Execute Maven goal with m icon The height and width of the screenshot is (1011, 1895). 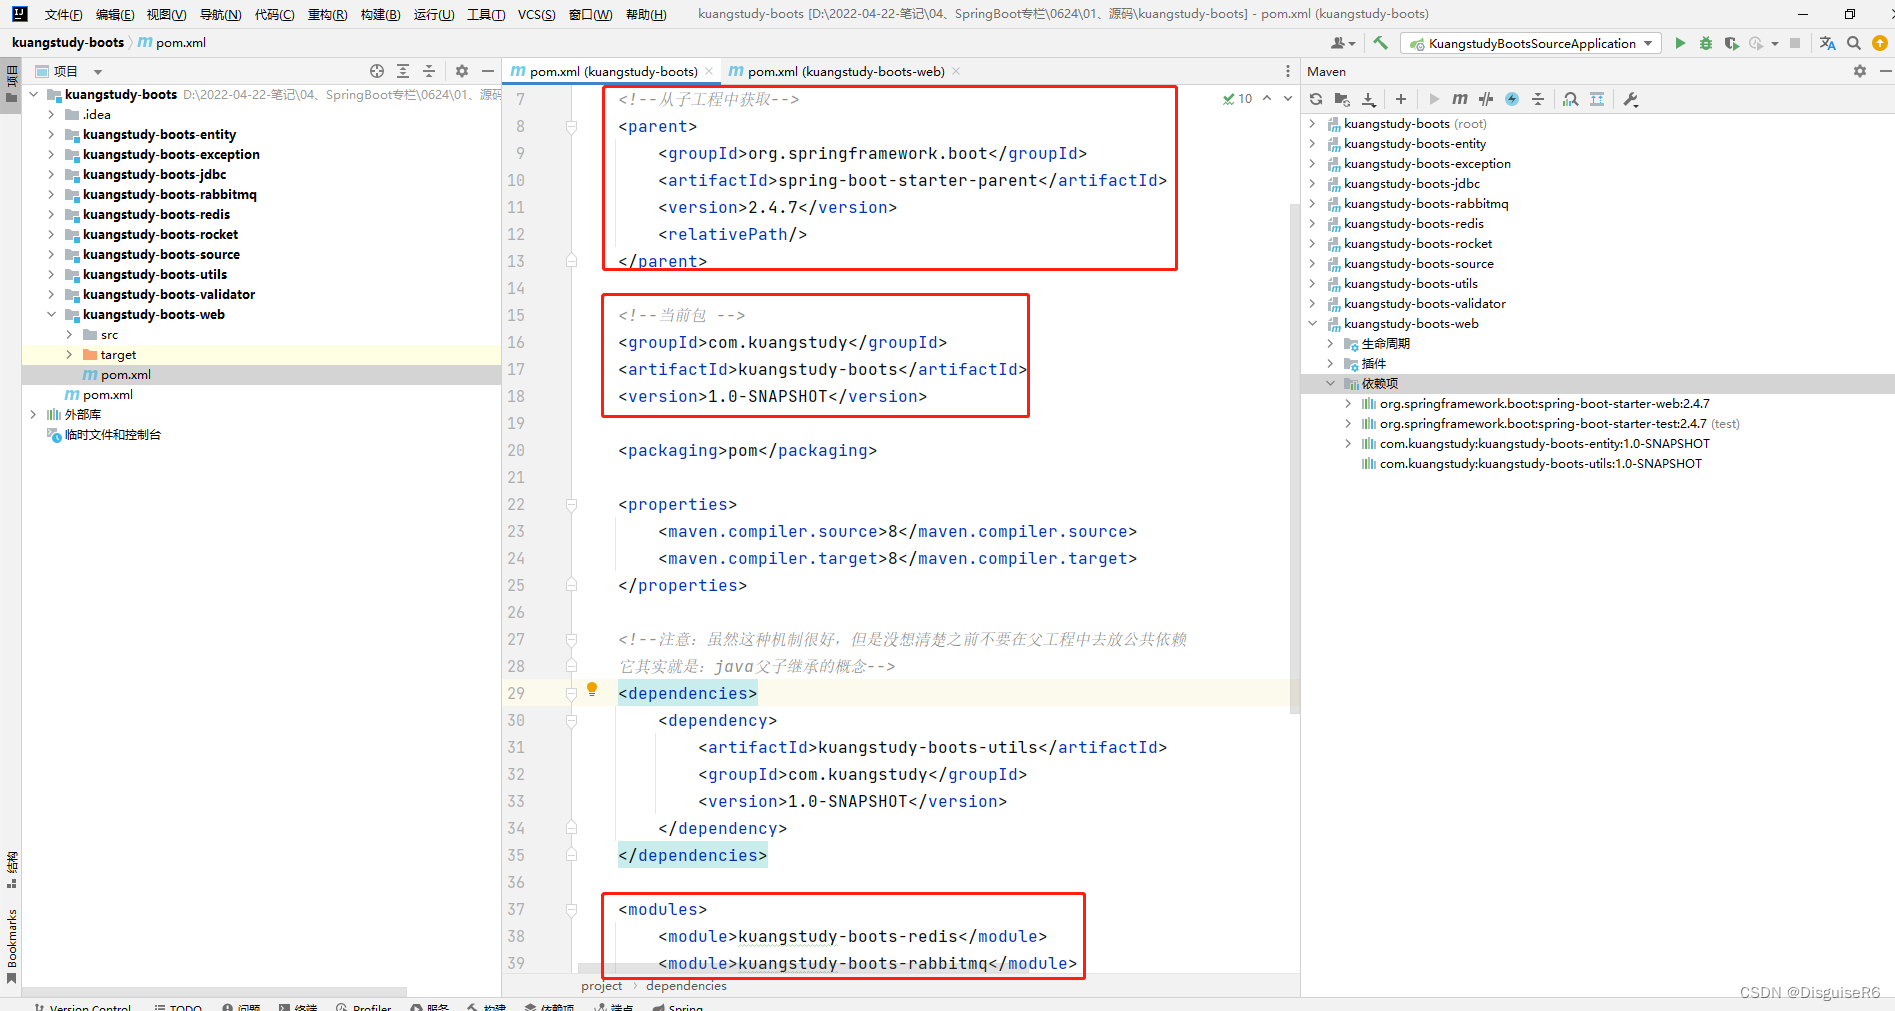(1460, 99)
